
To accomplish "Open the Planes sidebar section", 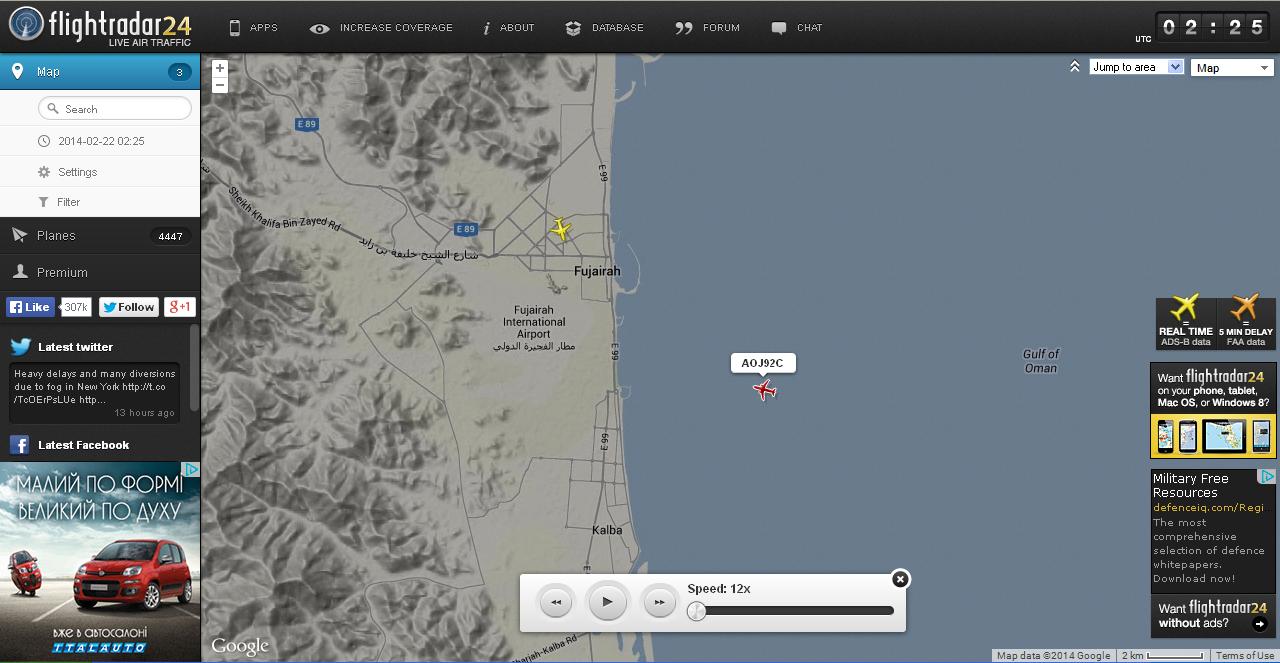I will coord(57,236).
